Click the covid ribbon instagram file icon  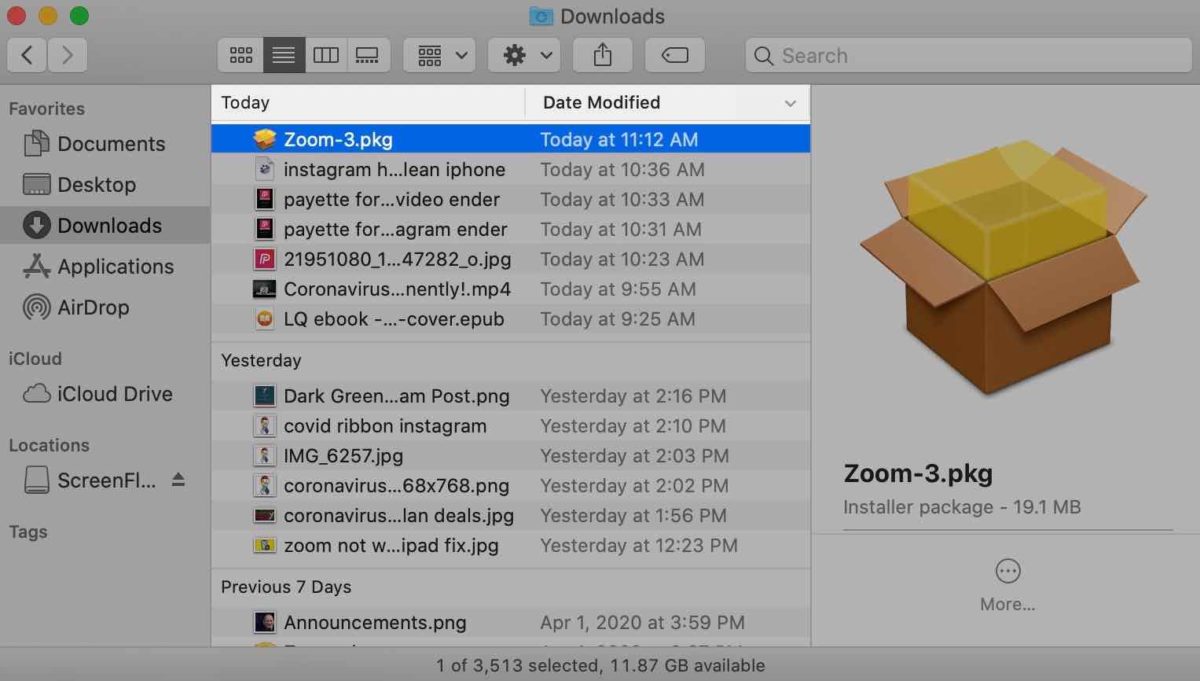pos(264,426)
